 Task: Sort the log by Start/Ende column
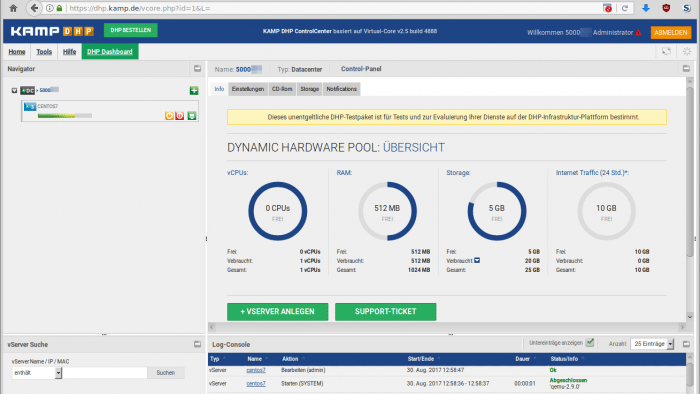point(421,359)
